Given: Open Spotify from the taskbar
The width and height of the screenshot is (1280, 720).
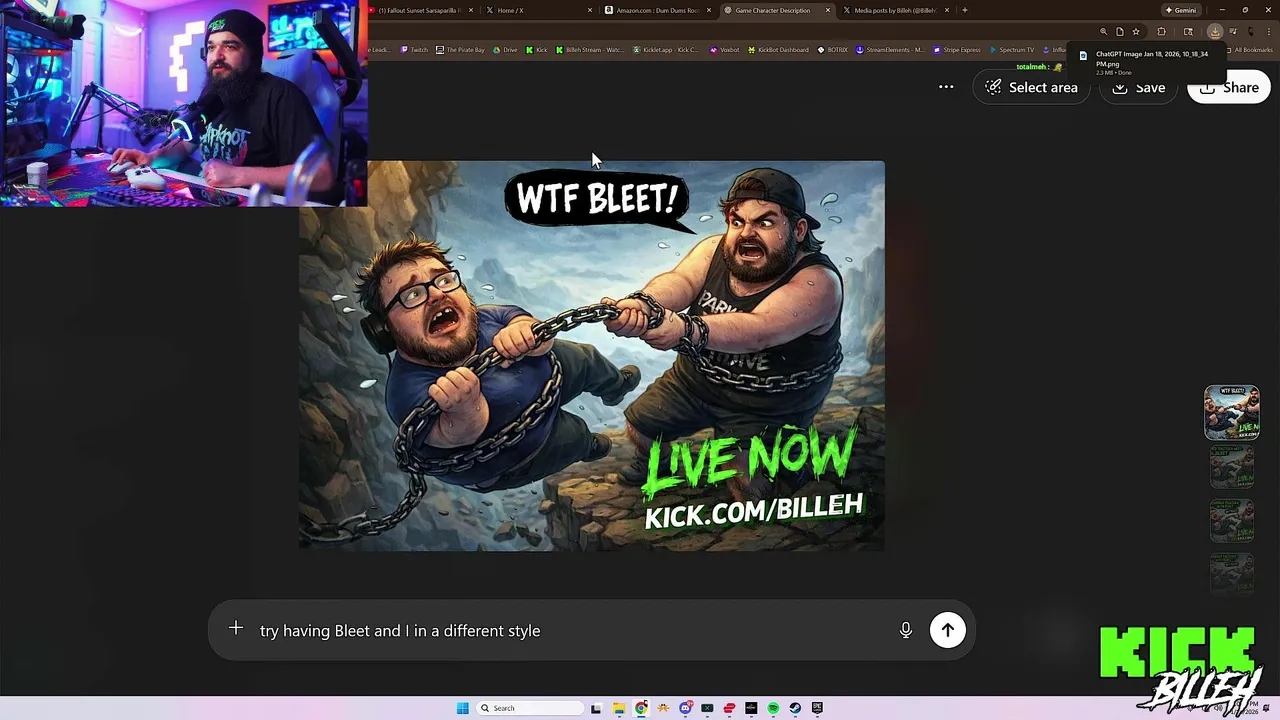Looking at the screenshot, I should click(x=773, y=708).
